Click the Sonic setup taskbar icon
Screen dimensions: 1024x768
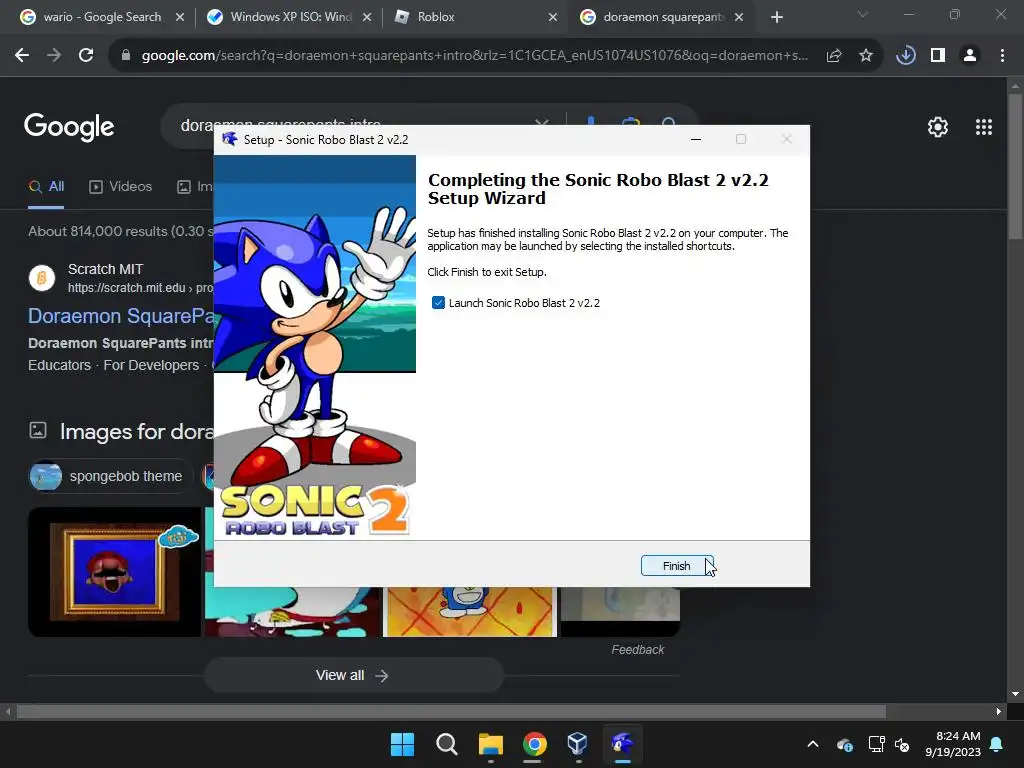point(622,744)
